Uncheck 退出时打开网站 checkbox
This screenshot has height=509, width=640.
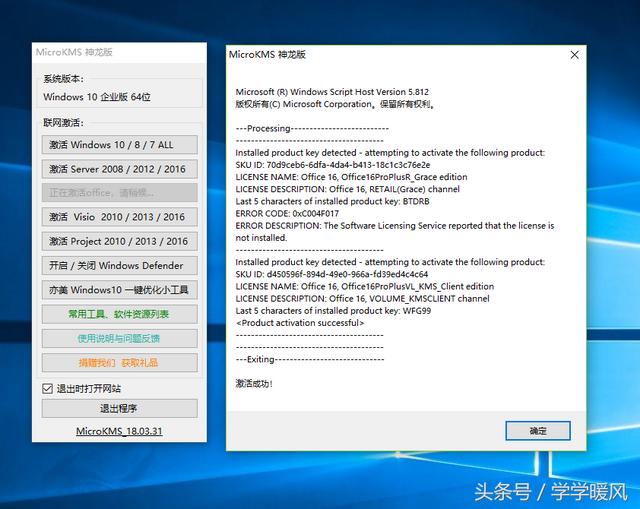point(47,389)
